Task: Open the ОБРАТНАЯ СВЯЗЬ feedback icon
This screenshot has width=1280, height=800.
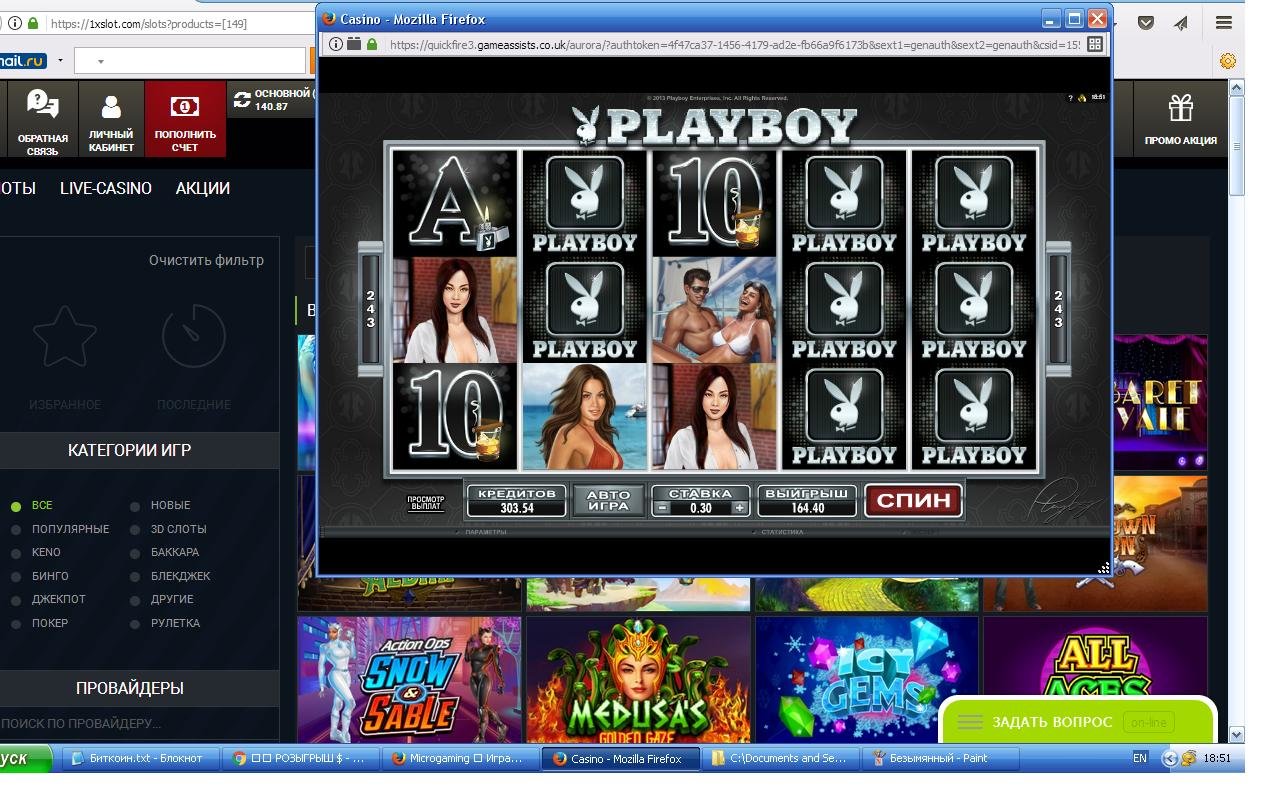Action: pyautogui.click(x=43, y=106)
